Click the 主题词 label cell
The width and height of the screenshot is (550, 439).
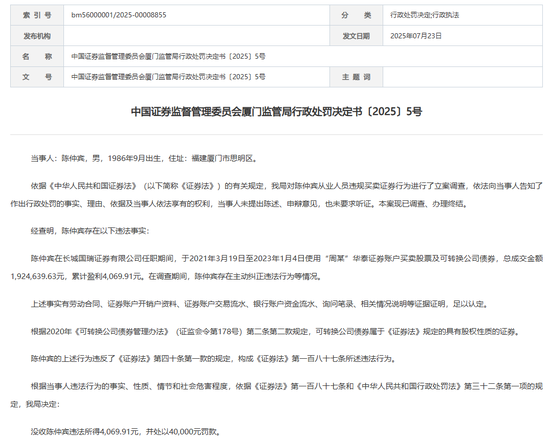[x=356, y=77]
